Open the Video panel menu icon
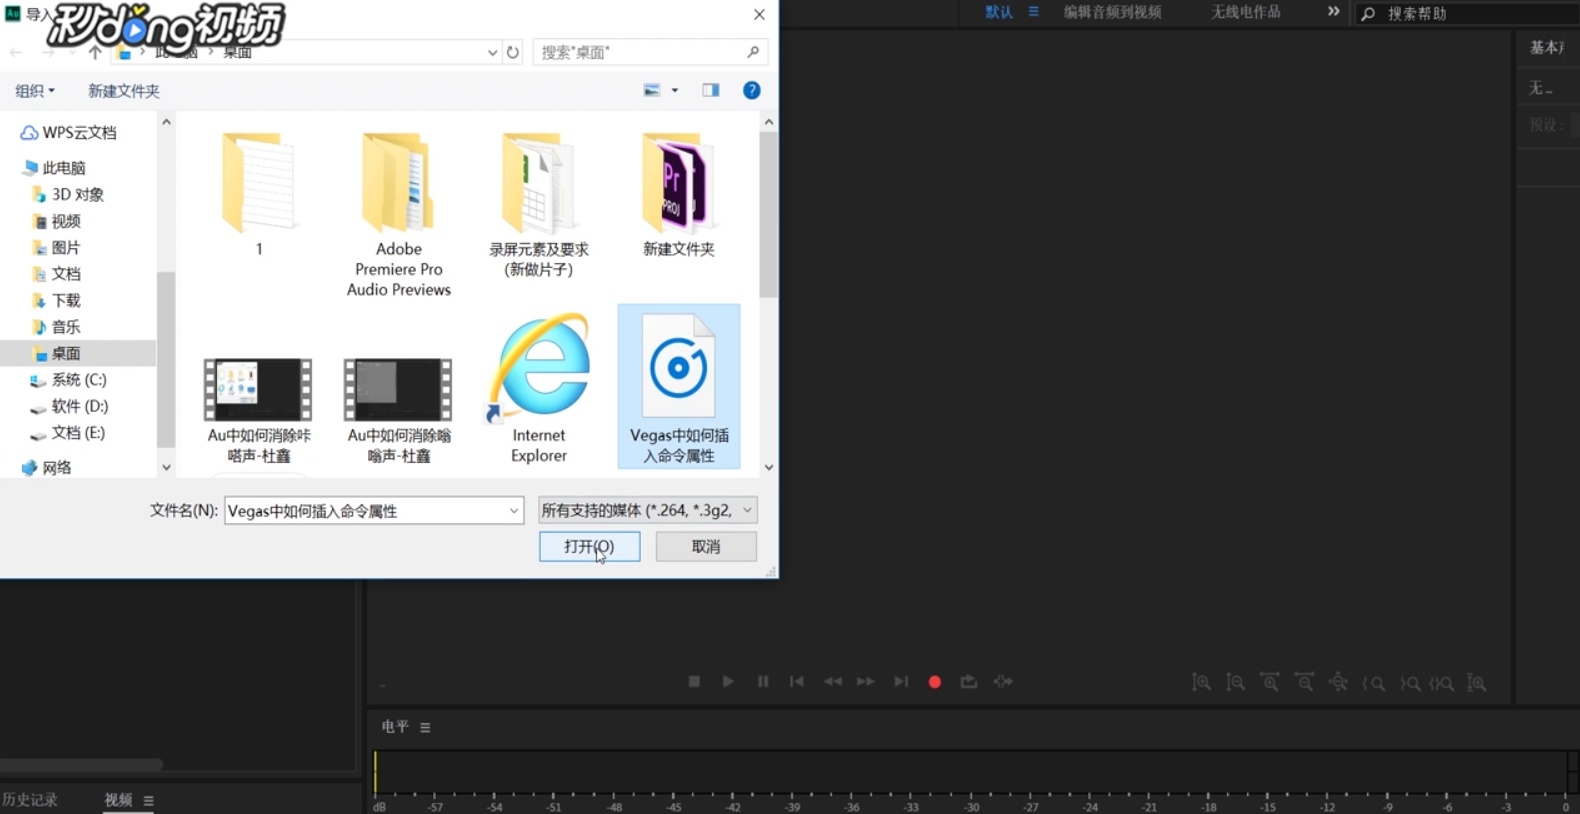This screenshot has width=1580, height=814. (x=149, y=800)
